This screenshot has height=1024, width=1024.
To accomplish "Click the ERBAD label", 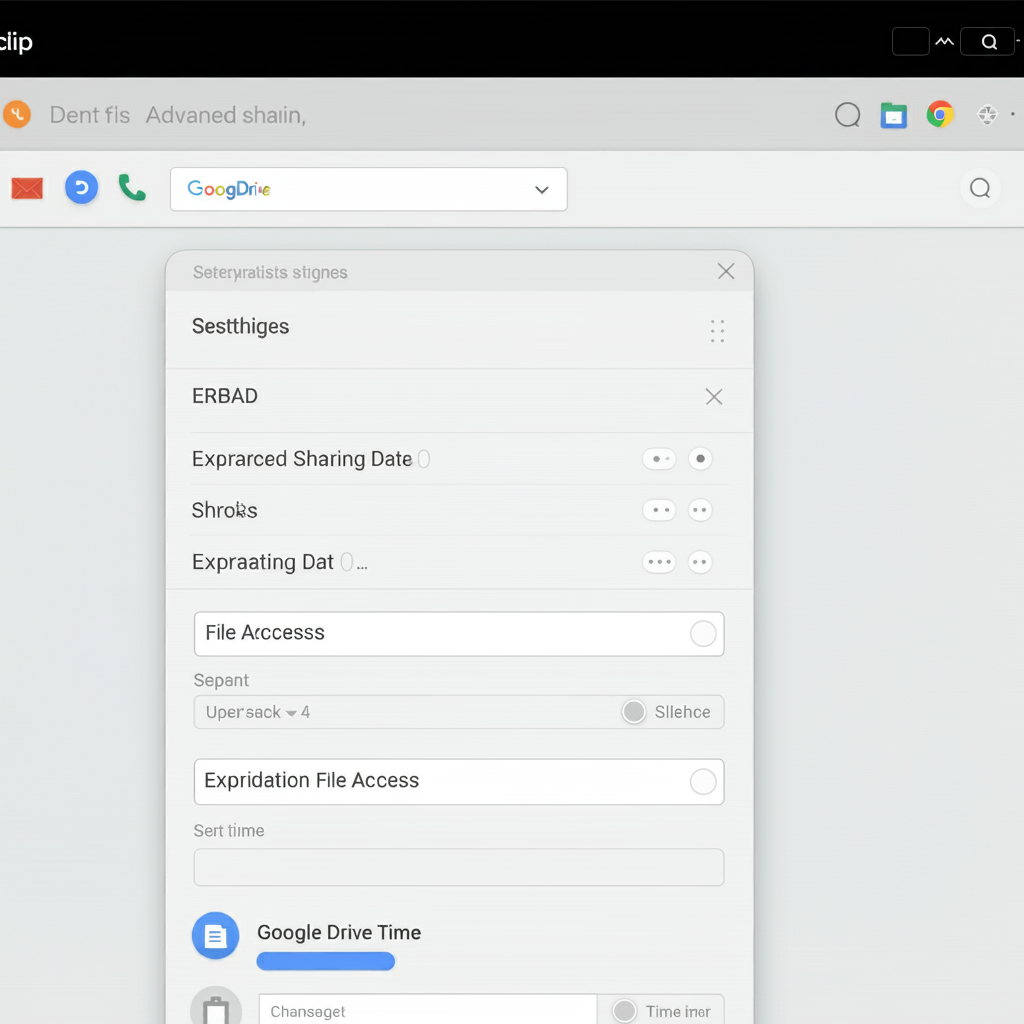I will click(225, 396).
